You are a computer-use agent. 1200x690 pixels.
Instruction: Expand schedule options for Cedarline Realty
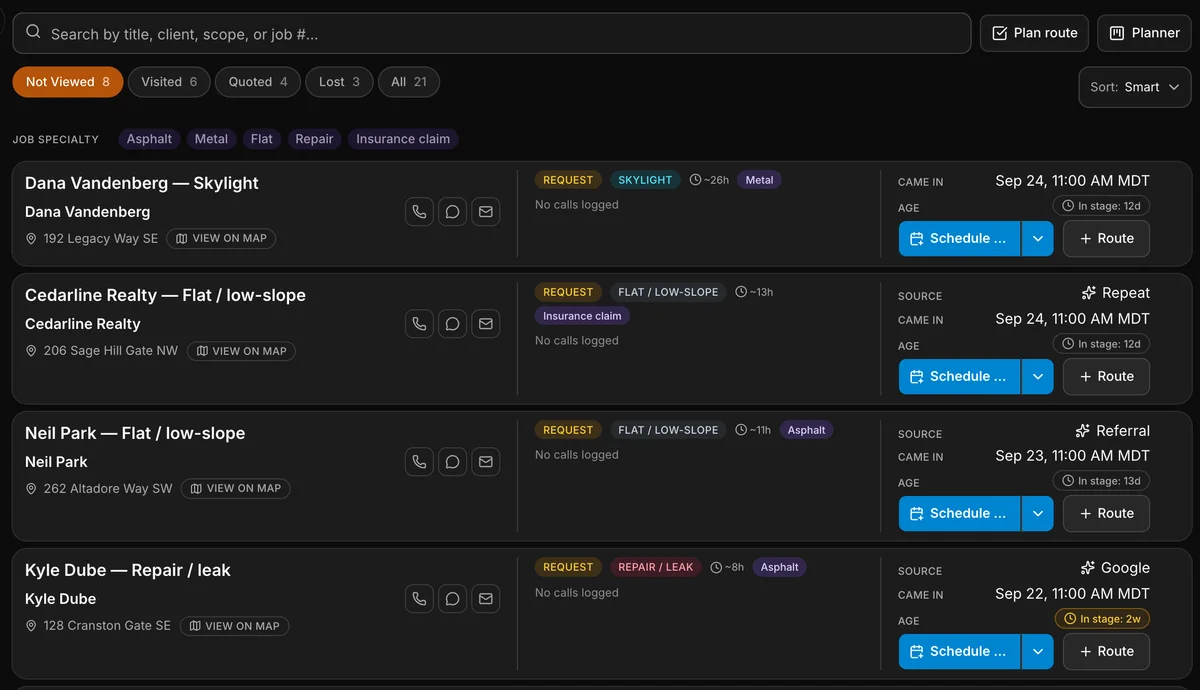tap(1037, 377)
